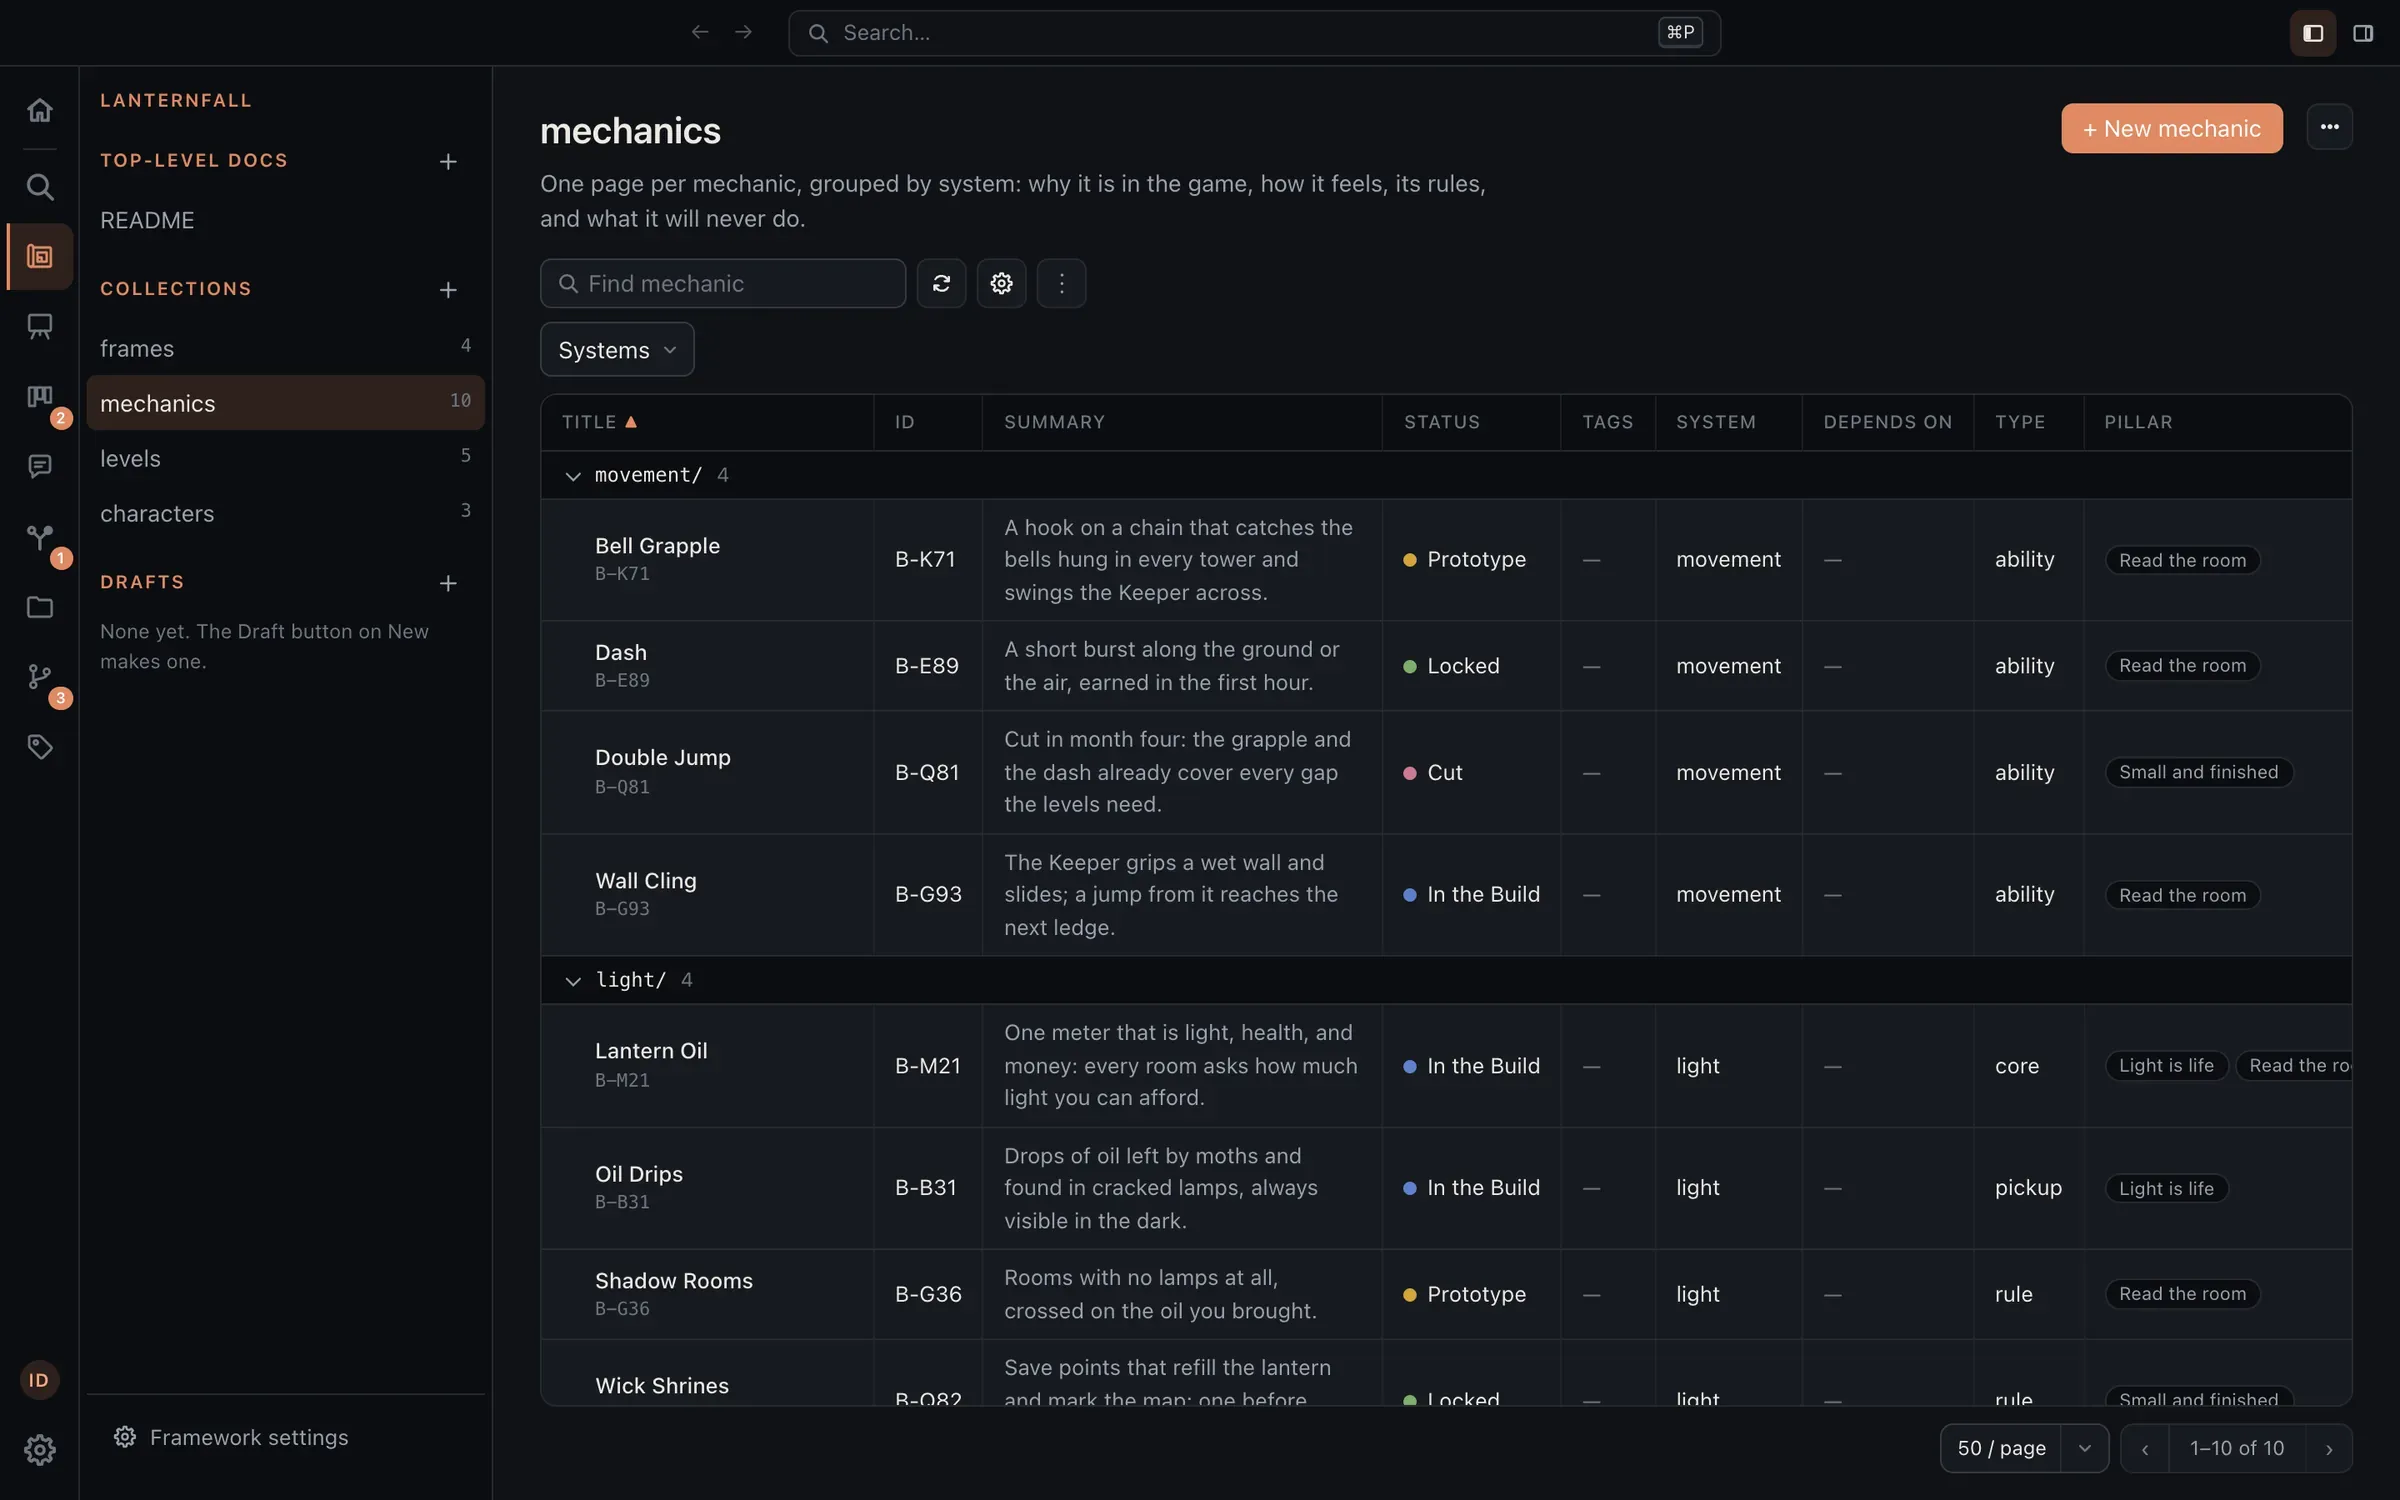The height and width of the screenshot is (1500, 2400).
Task: Click Small and finished pillar on Double Jump
Action: (2198, 772)
